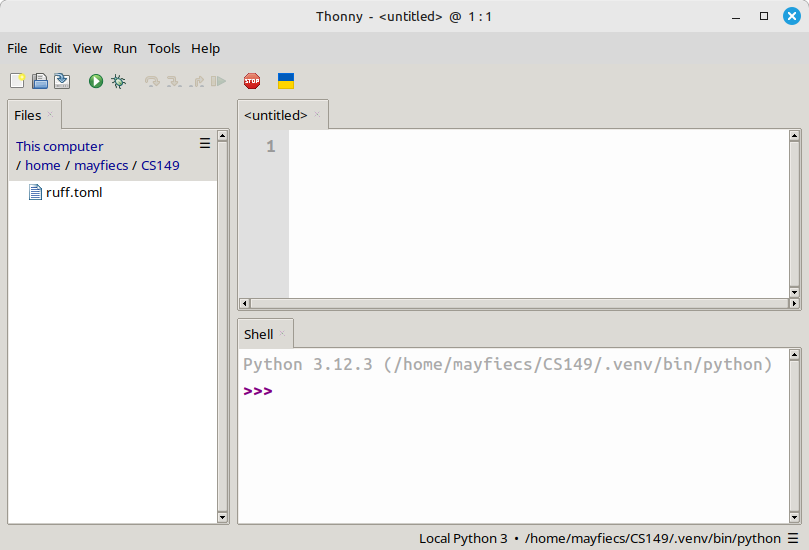Click the Save file toolbar icon
Image resolution: width=809 pixels, height=550 pixels.
click(x=62, y=81)
